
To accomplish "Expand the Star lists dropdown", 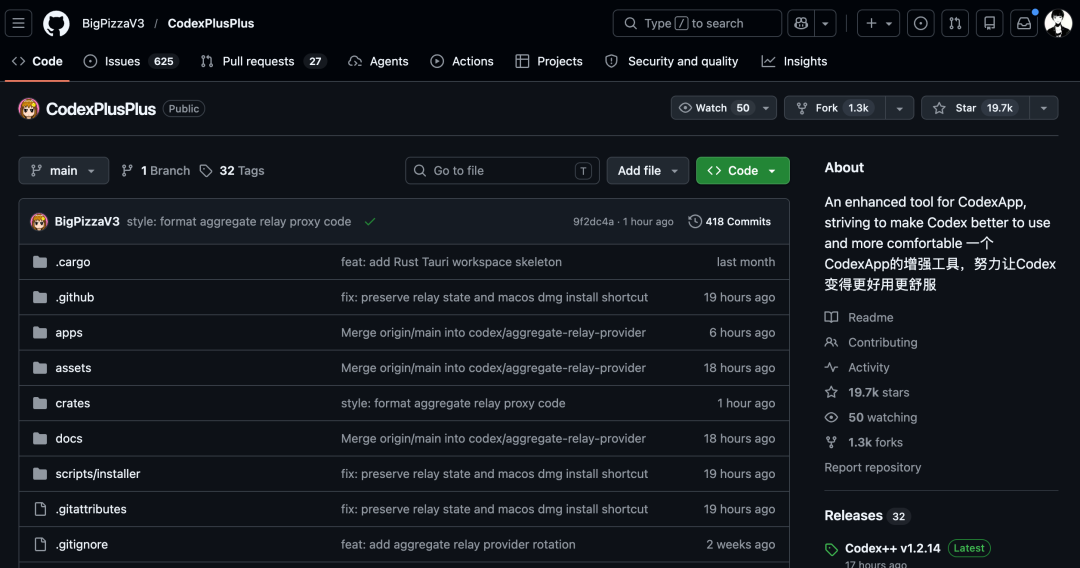I will coord(1043,108).
